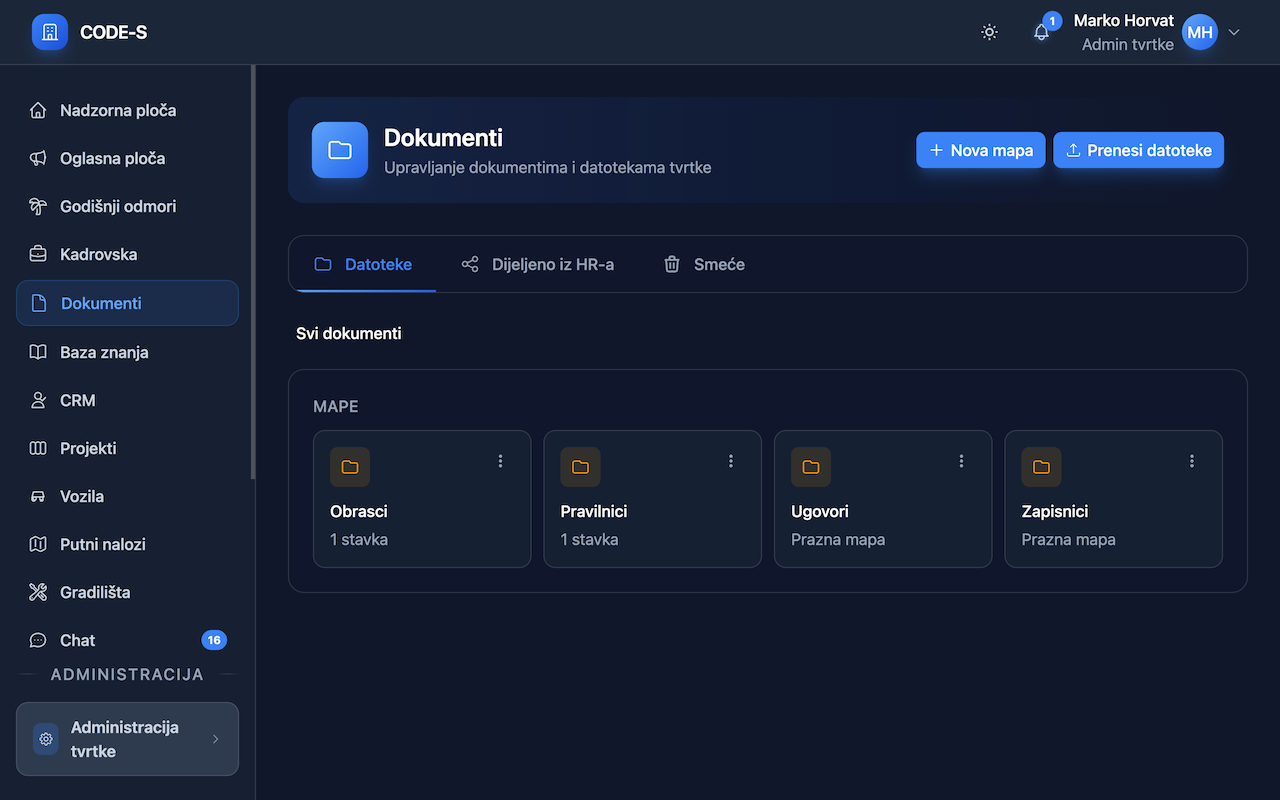1280x800 pixels.
Task: Open options menu for Obrasci folder
Action: [x=501, y=461]
